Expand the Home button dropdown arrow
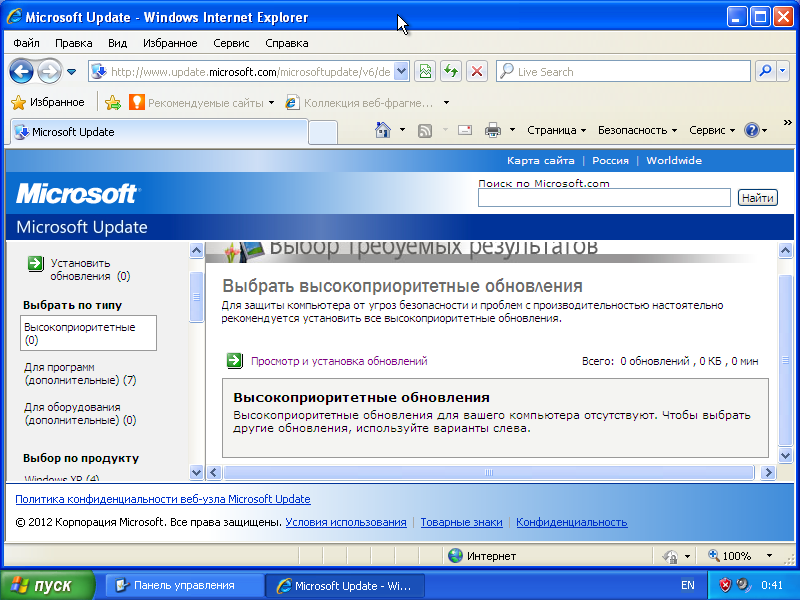The height and width of the screenshot is (600, 800). coord(403,130)
